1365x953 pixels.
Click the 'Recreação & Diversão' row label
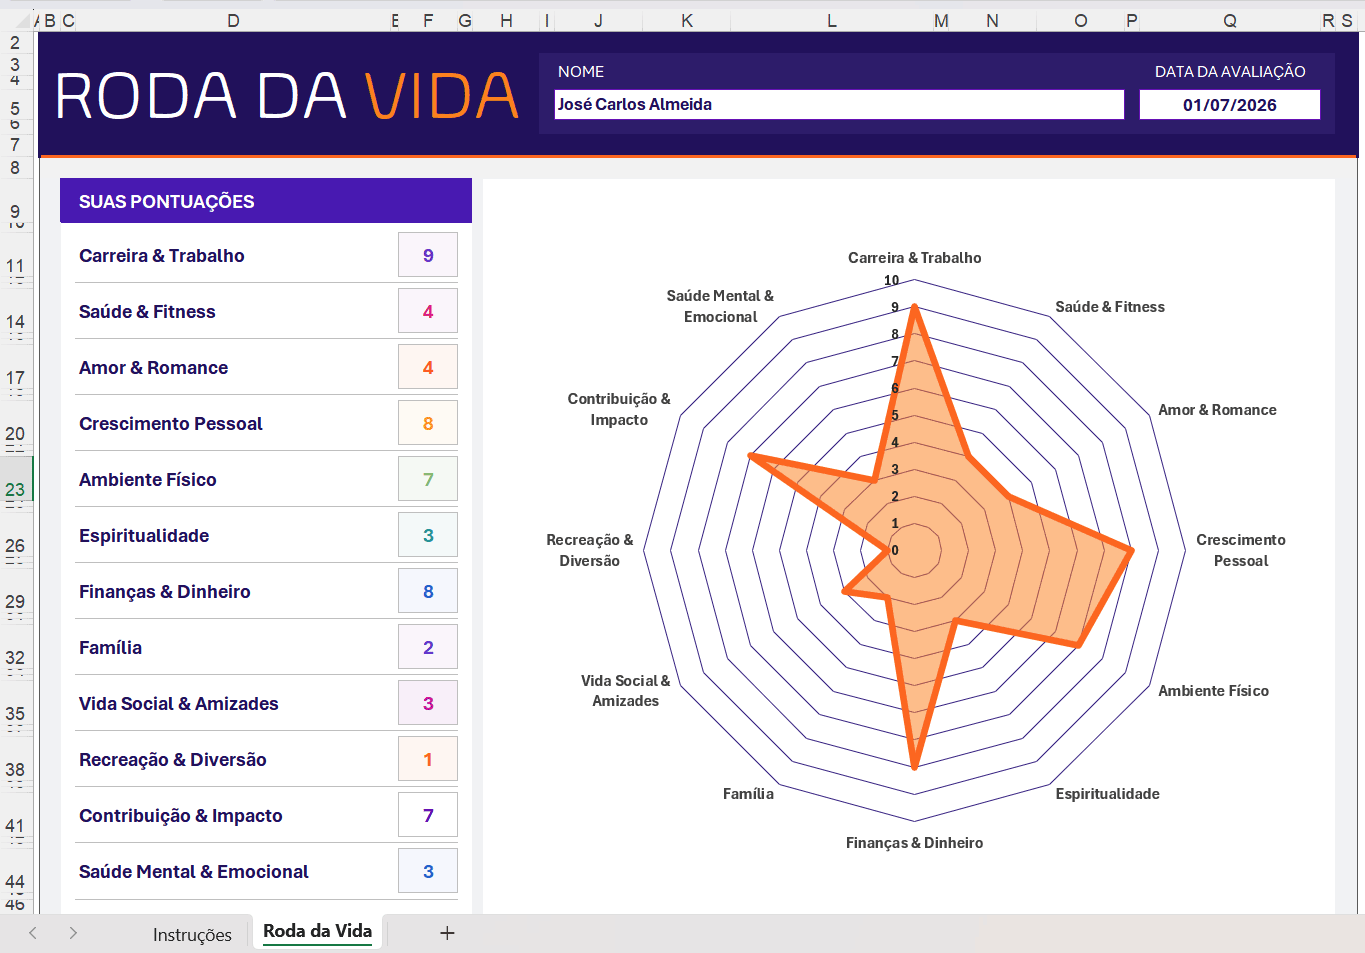173,759
